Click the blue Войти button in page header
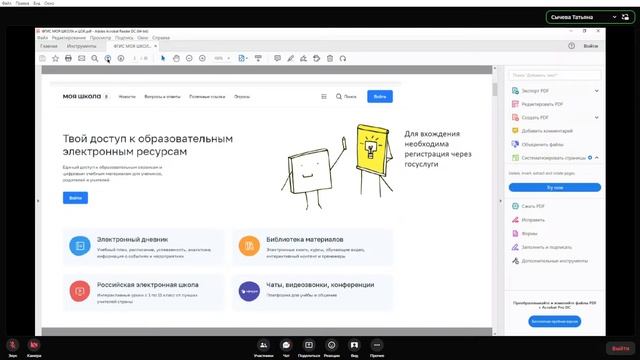The width and height of the screenshot is (640, 360). click(380, 97)
